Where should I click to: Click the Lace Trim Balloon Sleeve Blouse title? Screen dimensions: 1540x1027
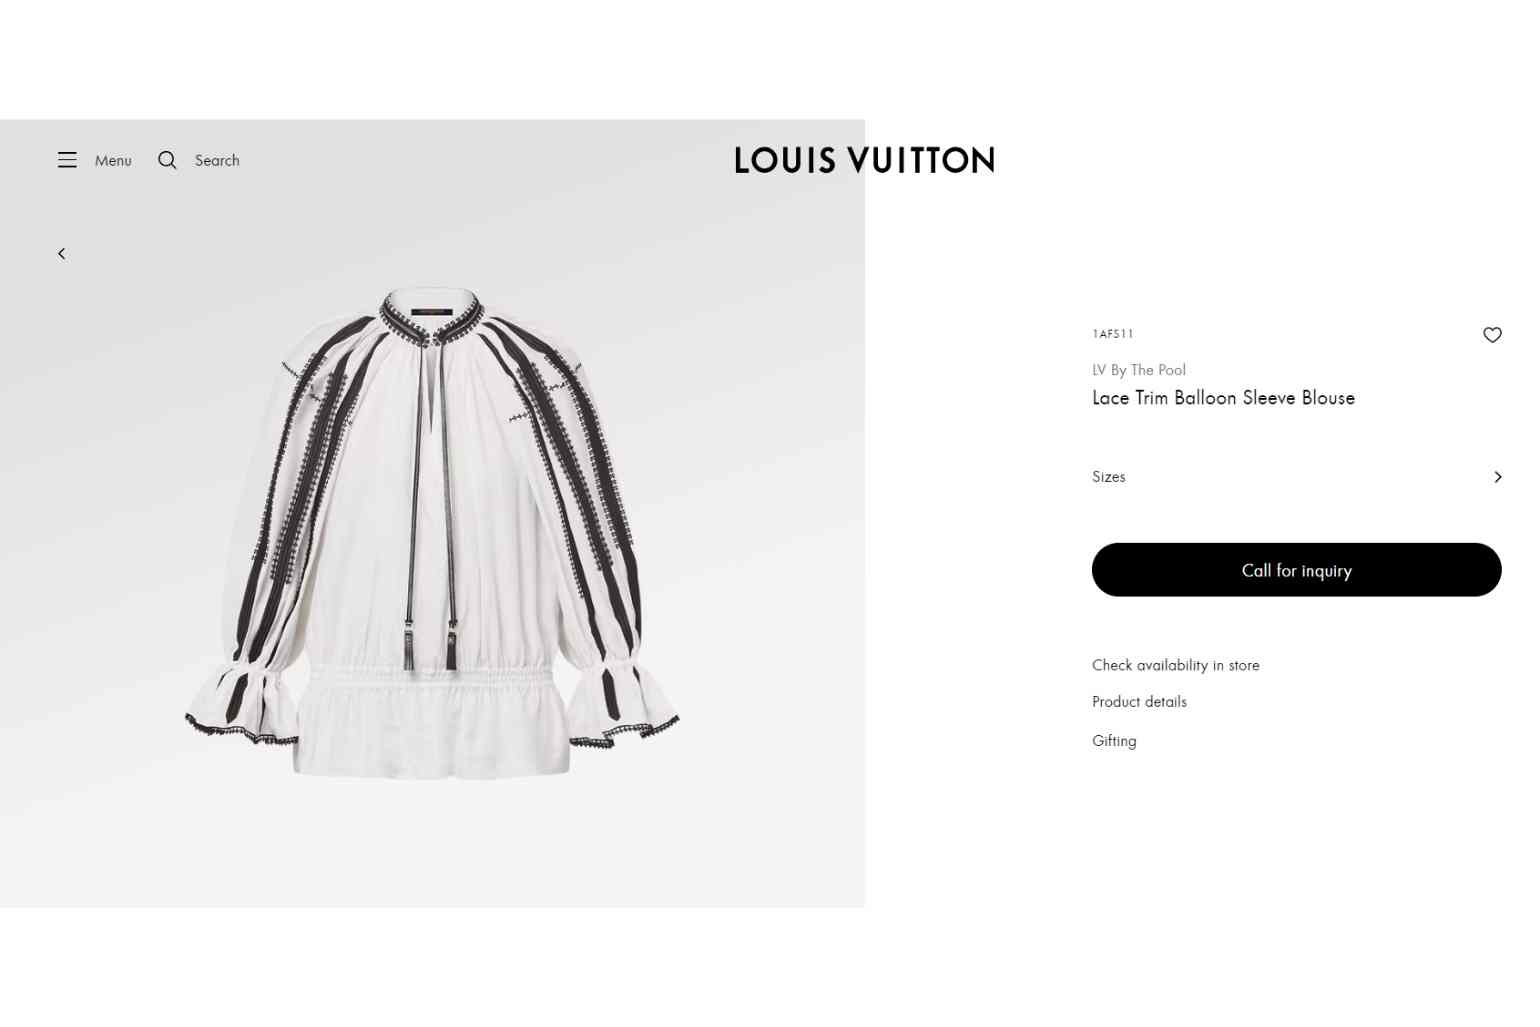1223,398
